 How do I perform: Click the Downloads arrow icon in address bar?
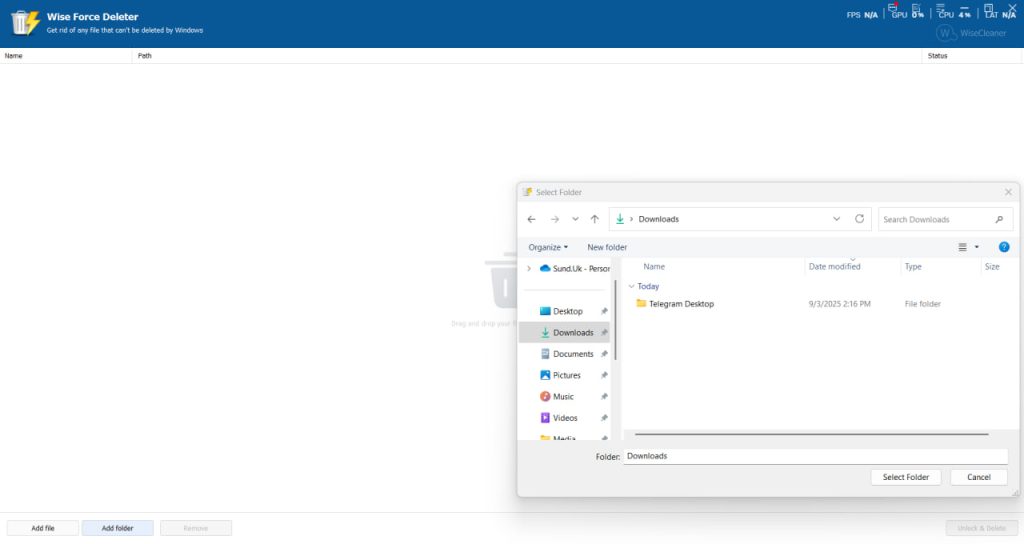point(620,219)
